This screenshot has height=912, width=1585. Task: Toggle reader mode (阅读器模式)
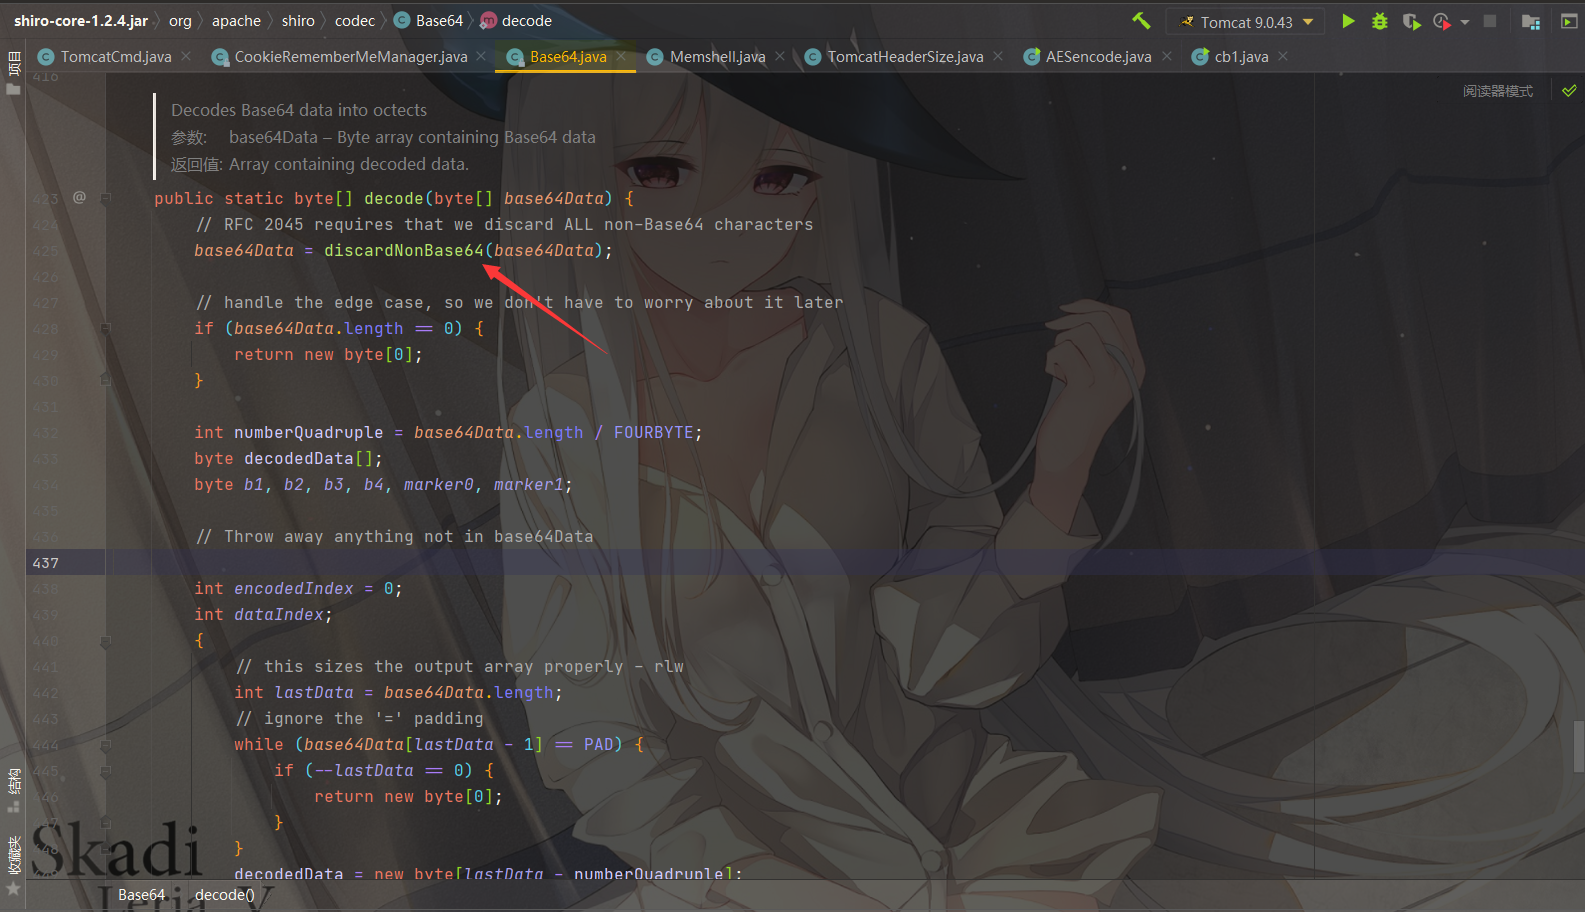coord(1498,91)
